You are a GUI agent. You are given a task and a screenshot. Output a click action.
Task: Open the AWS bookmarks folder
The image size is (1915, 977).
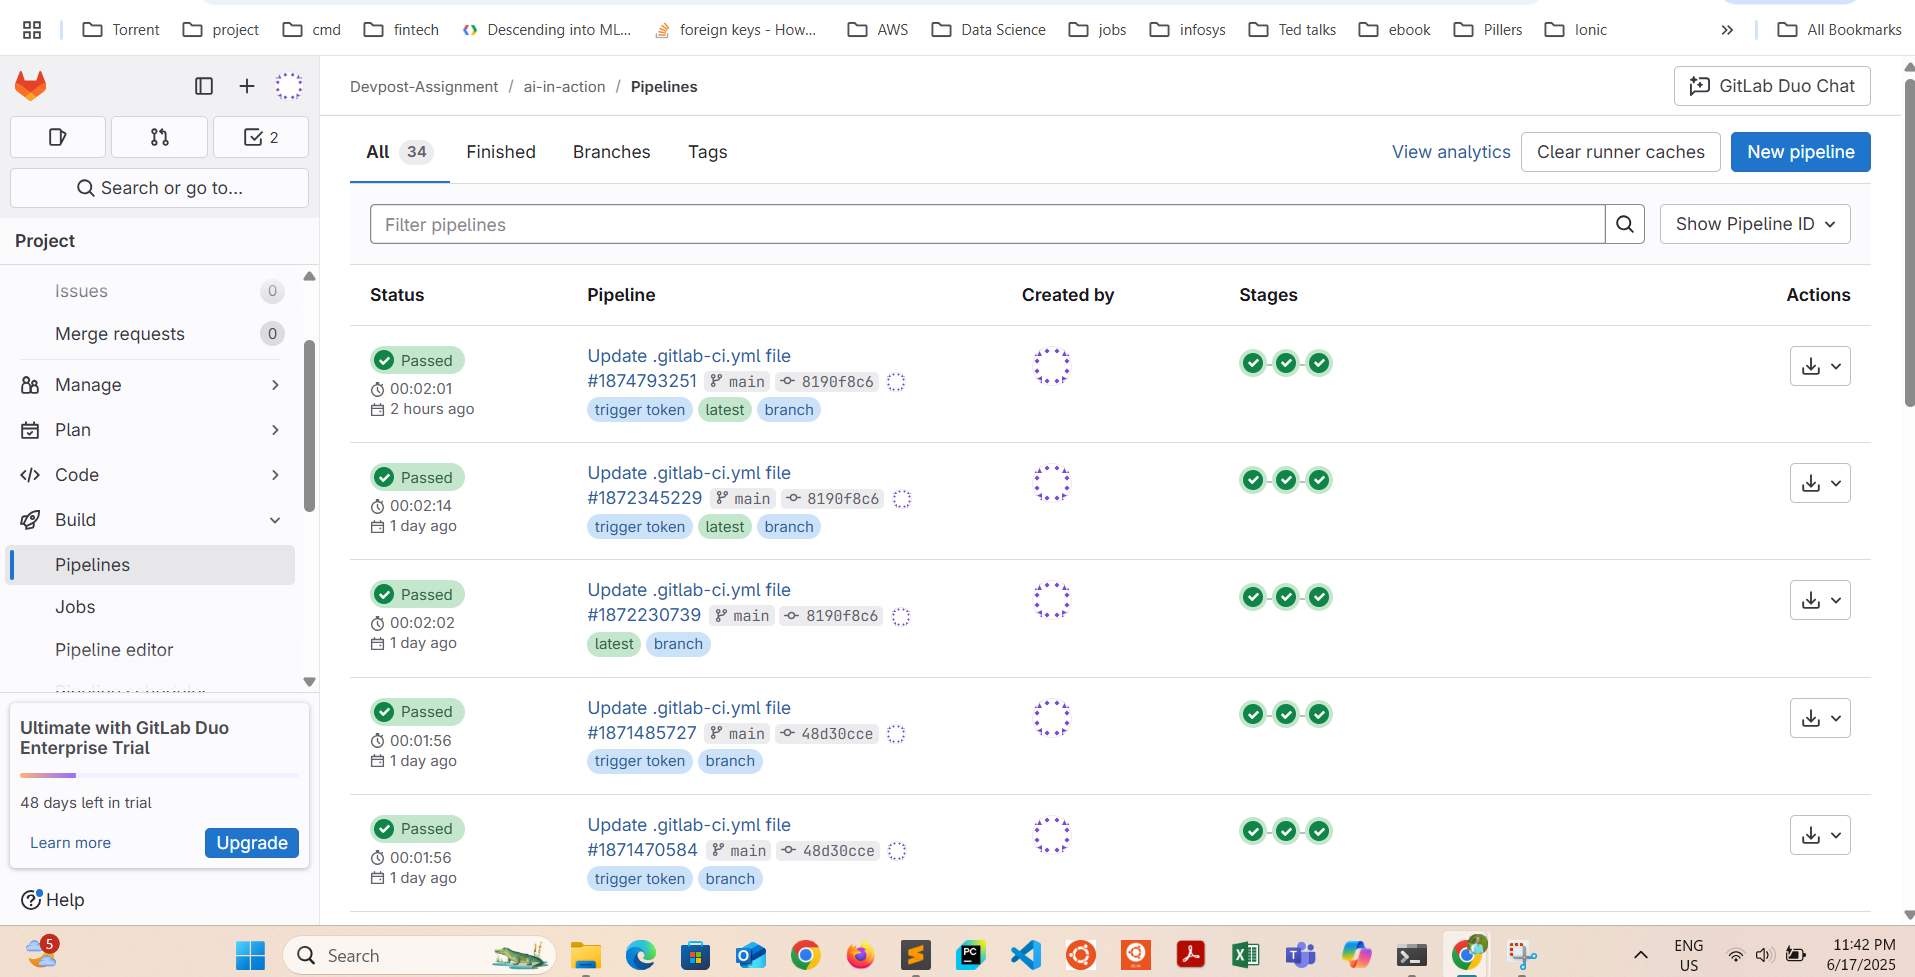click(x=877, y=30)
